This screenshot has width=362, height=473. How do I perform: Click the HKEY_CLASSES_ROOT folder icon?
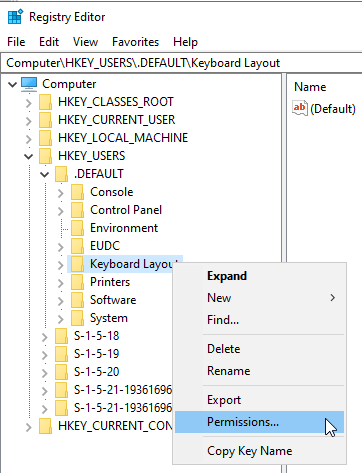click(x=45, y=102)
